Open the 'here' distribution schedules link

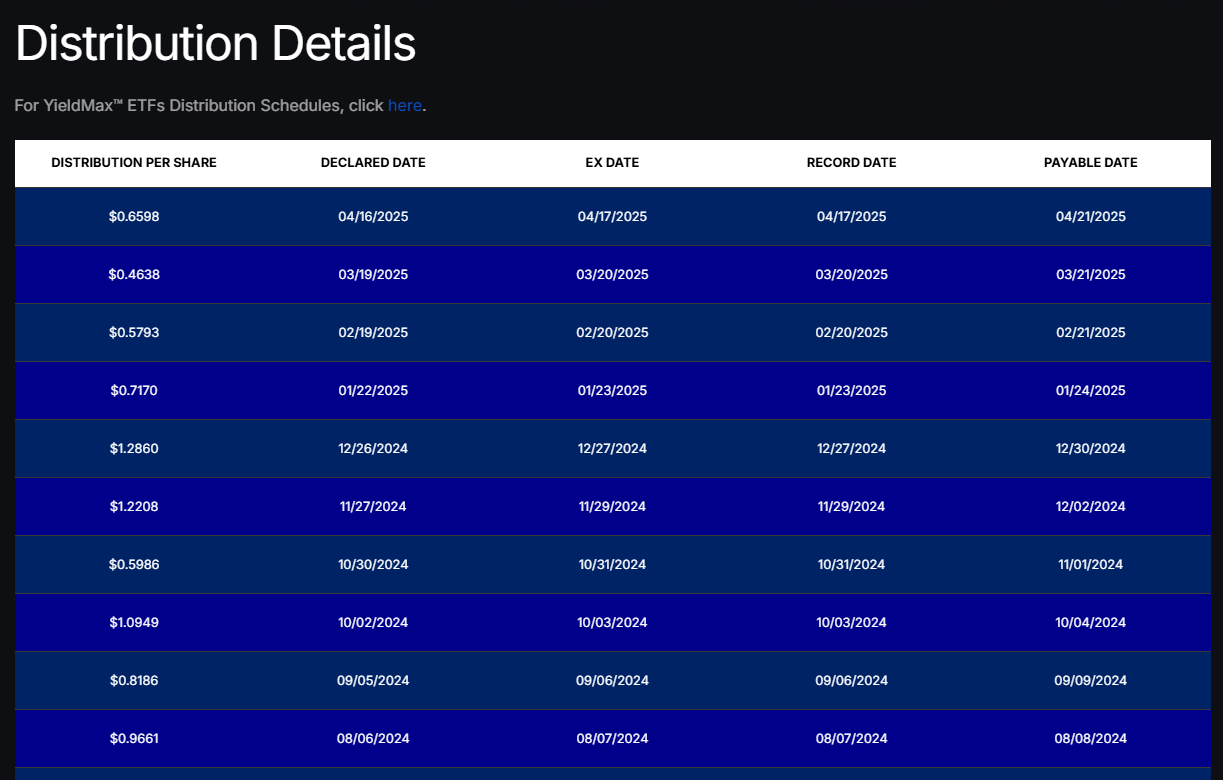405,105
